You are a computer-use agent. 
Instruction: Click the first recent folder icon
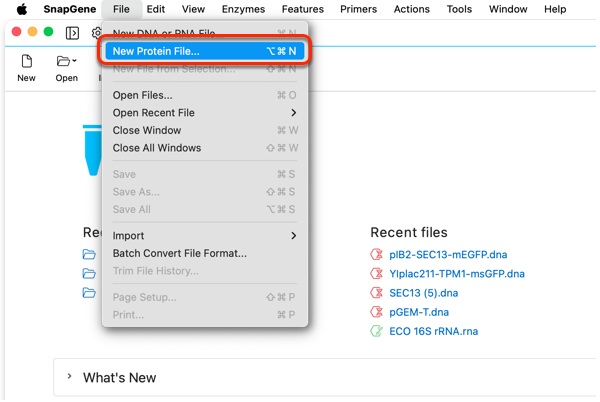[89, 254]
